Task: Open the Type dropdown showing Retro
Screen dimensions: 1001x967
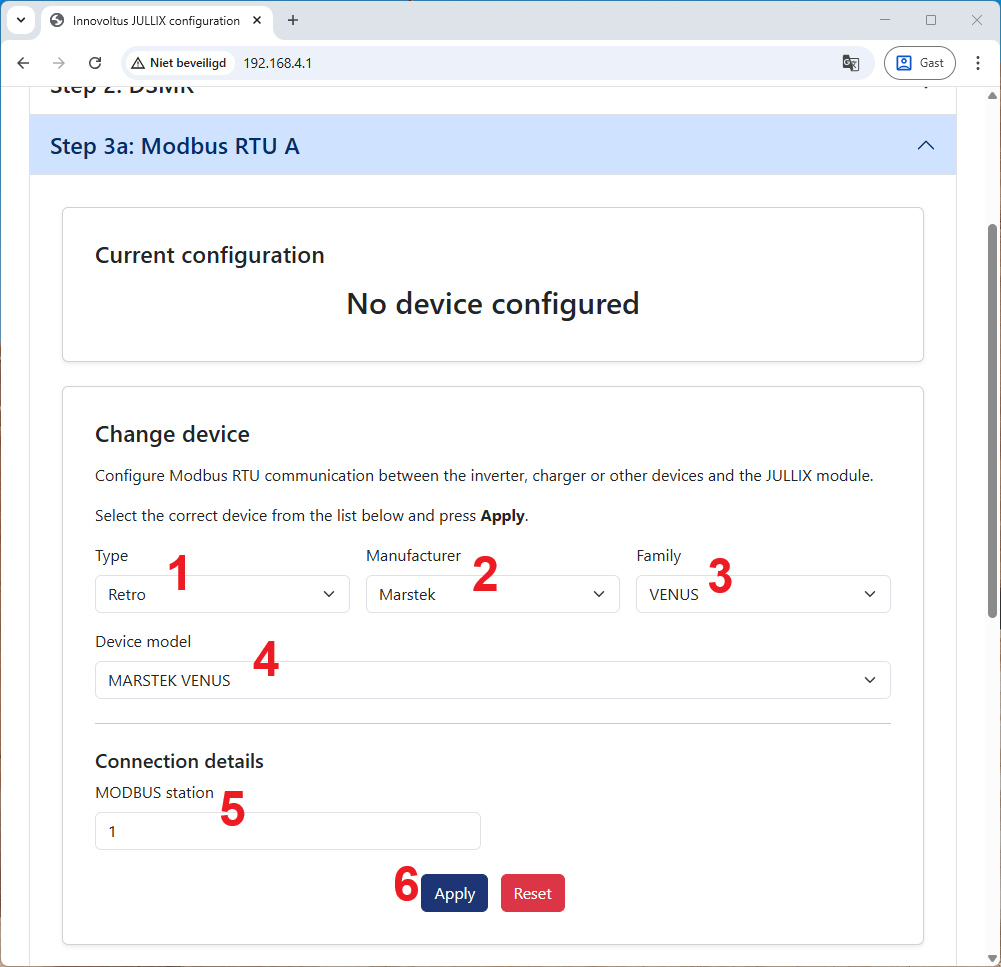Action: (x=222, y=594)
